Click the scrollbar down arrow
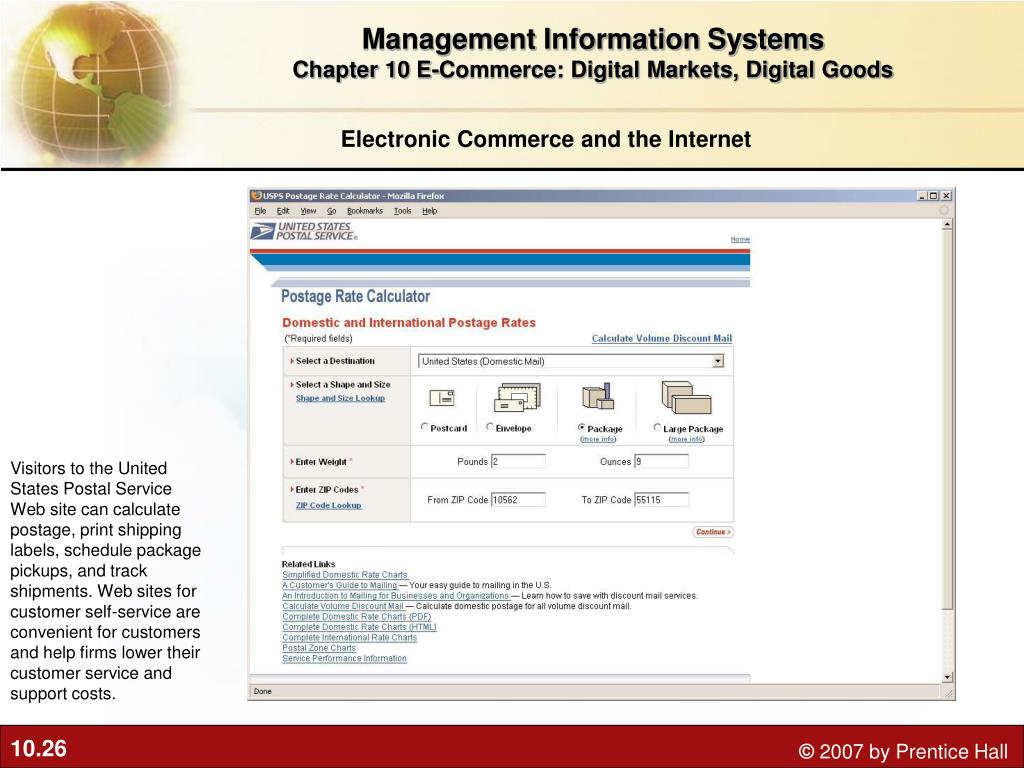 [948, 677]
